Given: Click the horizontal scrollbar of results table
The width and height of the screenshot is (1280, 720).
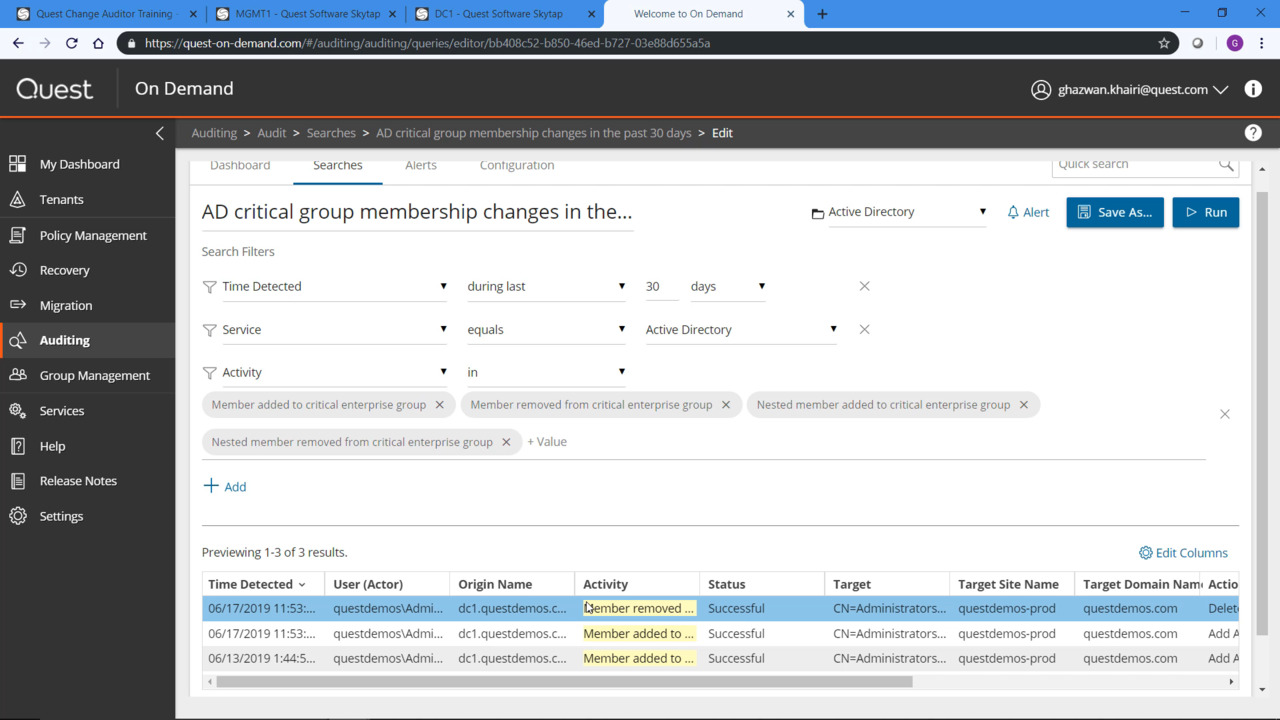Looking at the screenshot, I should point(564,682).
